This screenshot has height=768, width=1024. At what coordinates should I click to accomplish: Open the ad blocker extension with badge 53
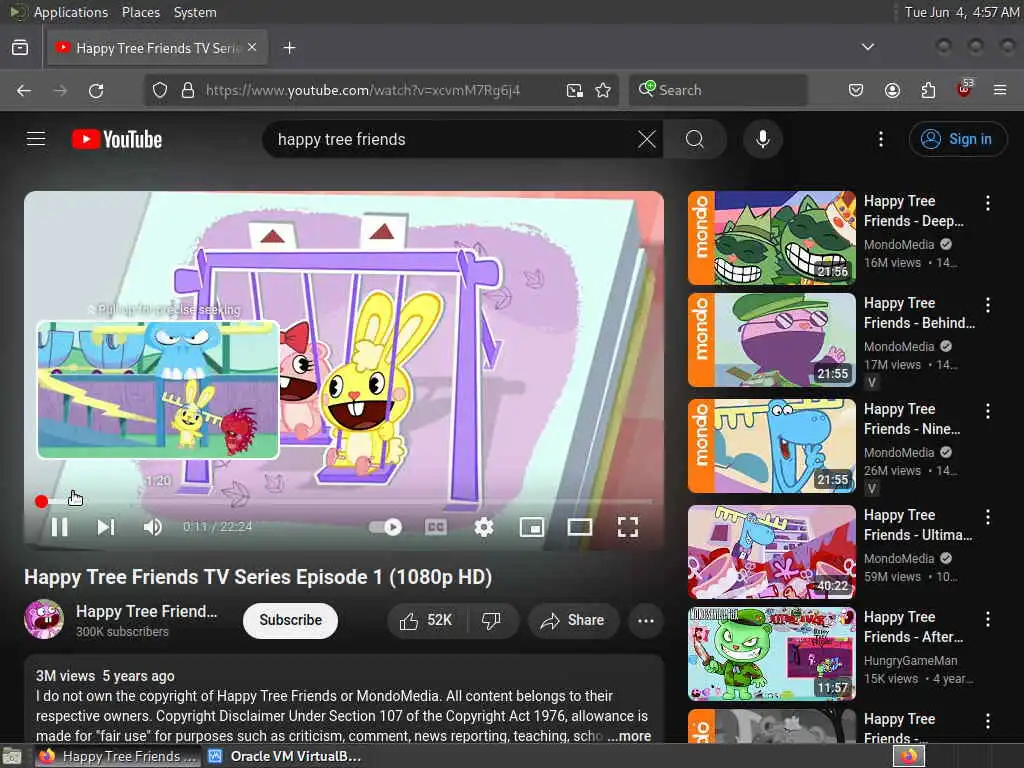(965, 88)
